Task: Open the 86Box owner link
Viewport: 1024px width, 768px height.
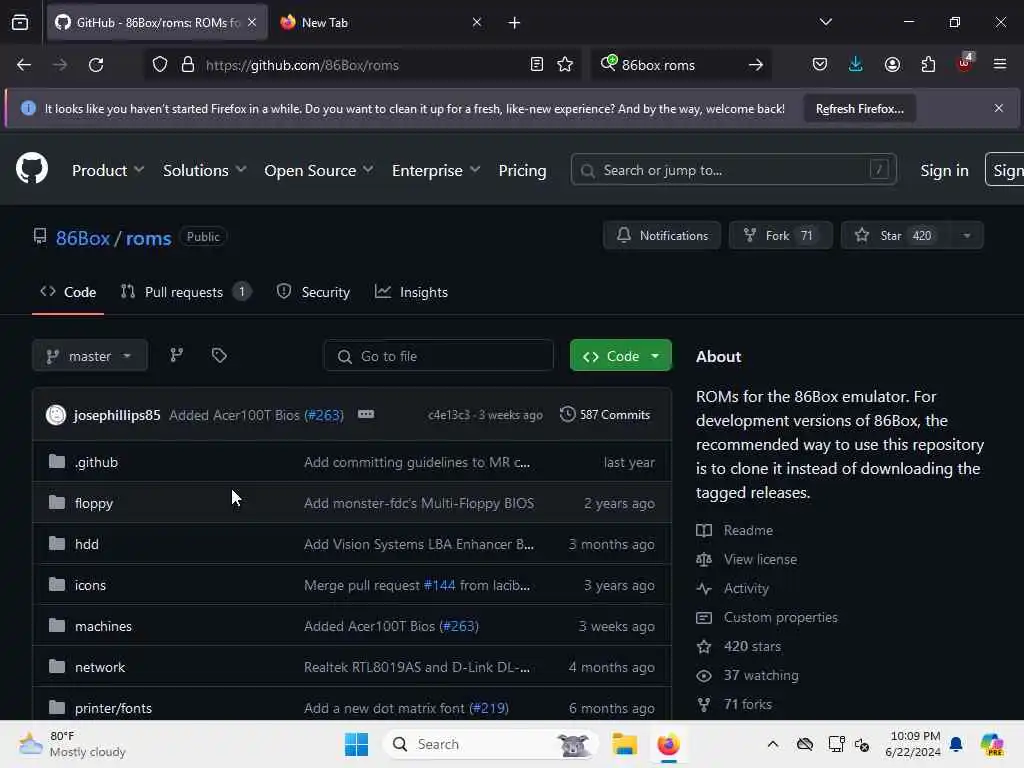Action: pos(83,238)
